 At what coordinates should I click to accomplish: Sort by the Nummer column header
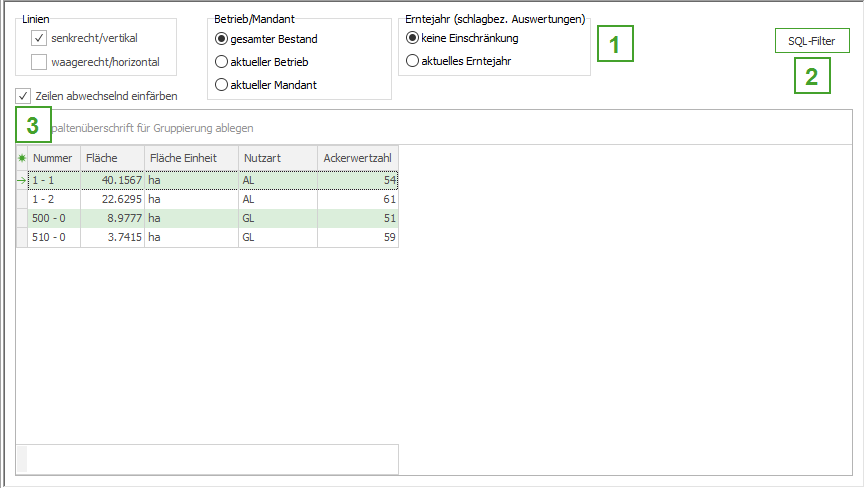53,158
